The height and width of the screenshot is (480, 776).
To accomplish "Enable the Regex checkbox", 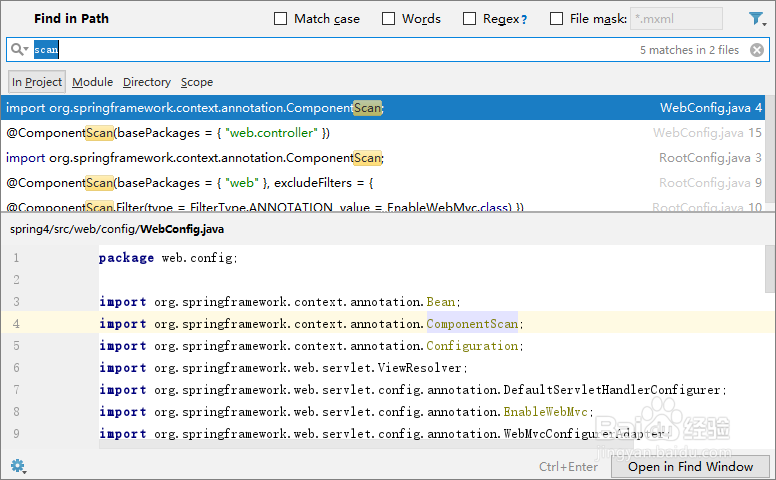I will click(469, 19).
